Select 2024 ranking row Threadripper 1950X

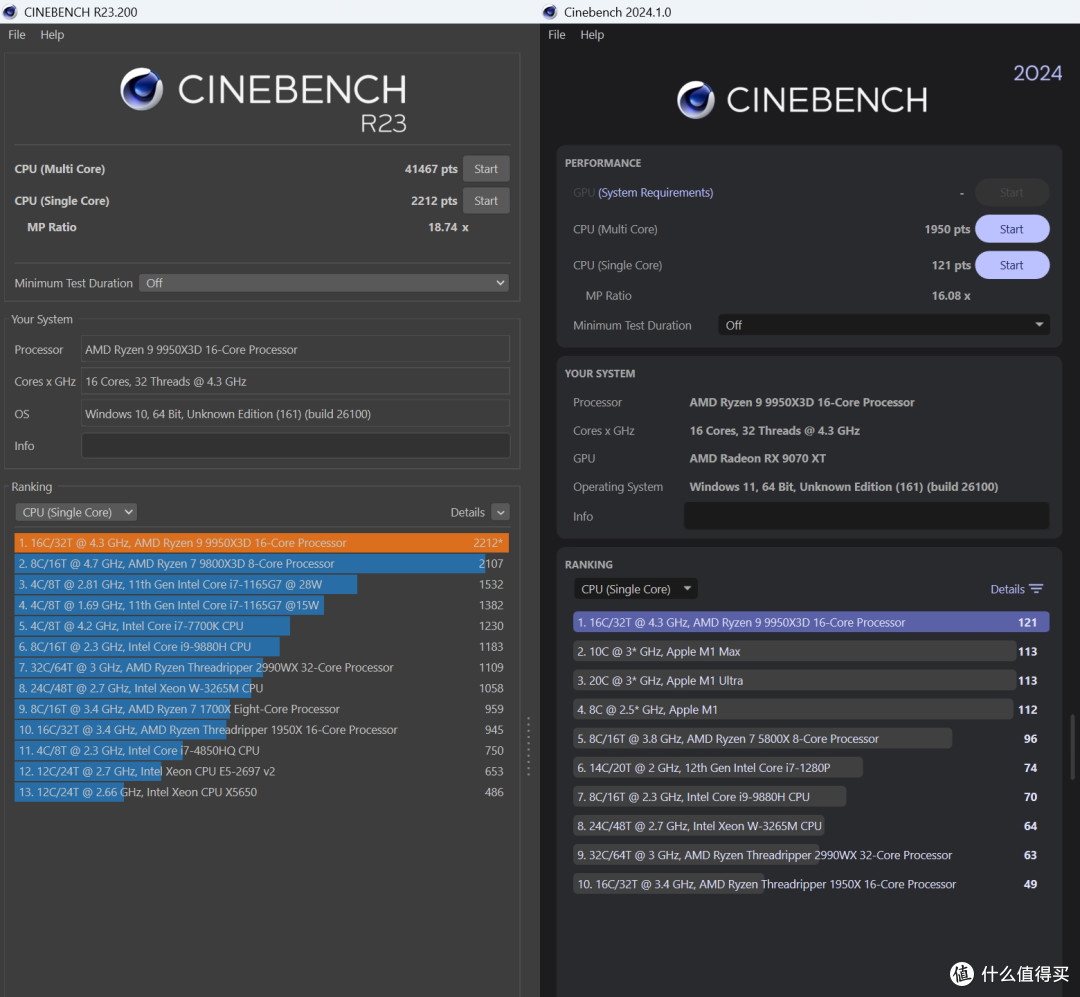pyautogui.click(x=811, y=884)
